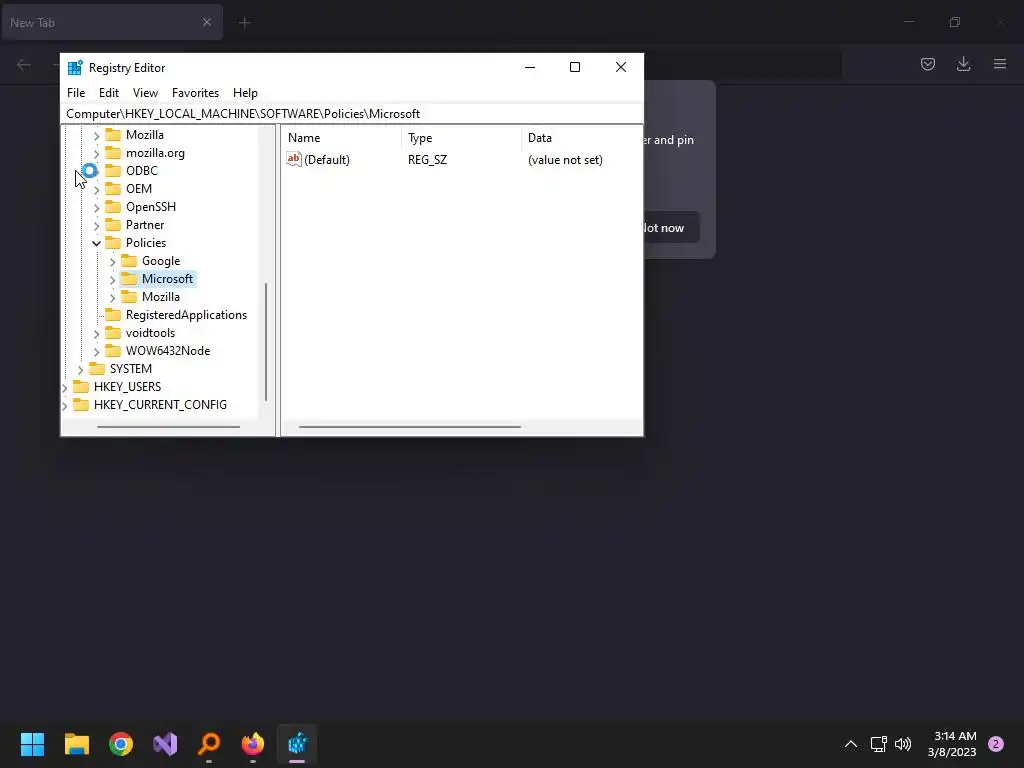Image resolution: width=1024 pixels, height=768 pixels.
Task: Collapse the Policies key
Action: tap(97, 243)
